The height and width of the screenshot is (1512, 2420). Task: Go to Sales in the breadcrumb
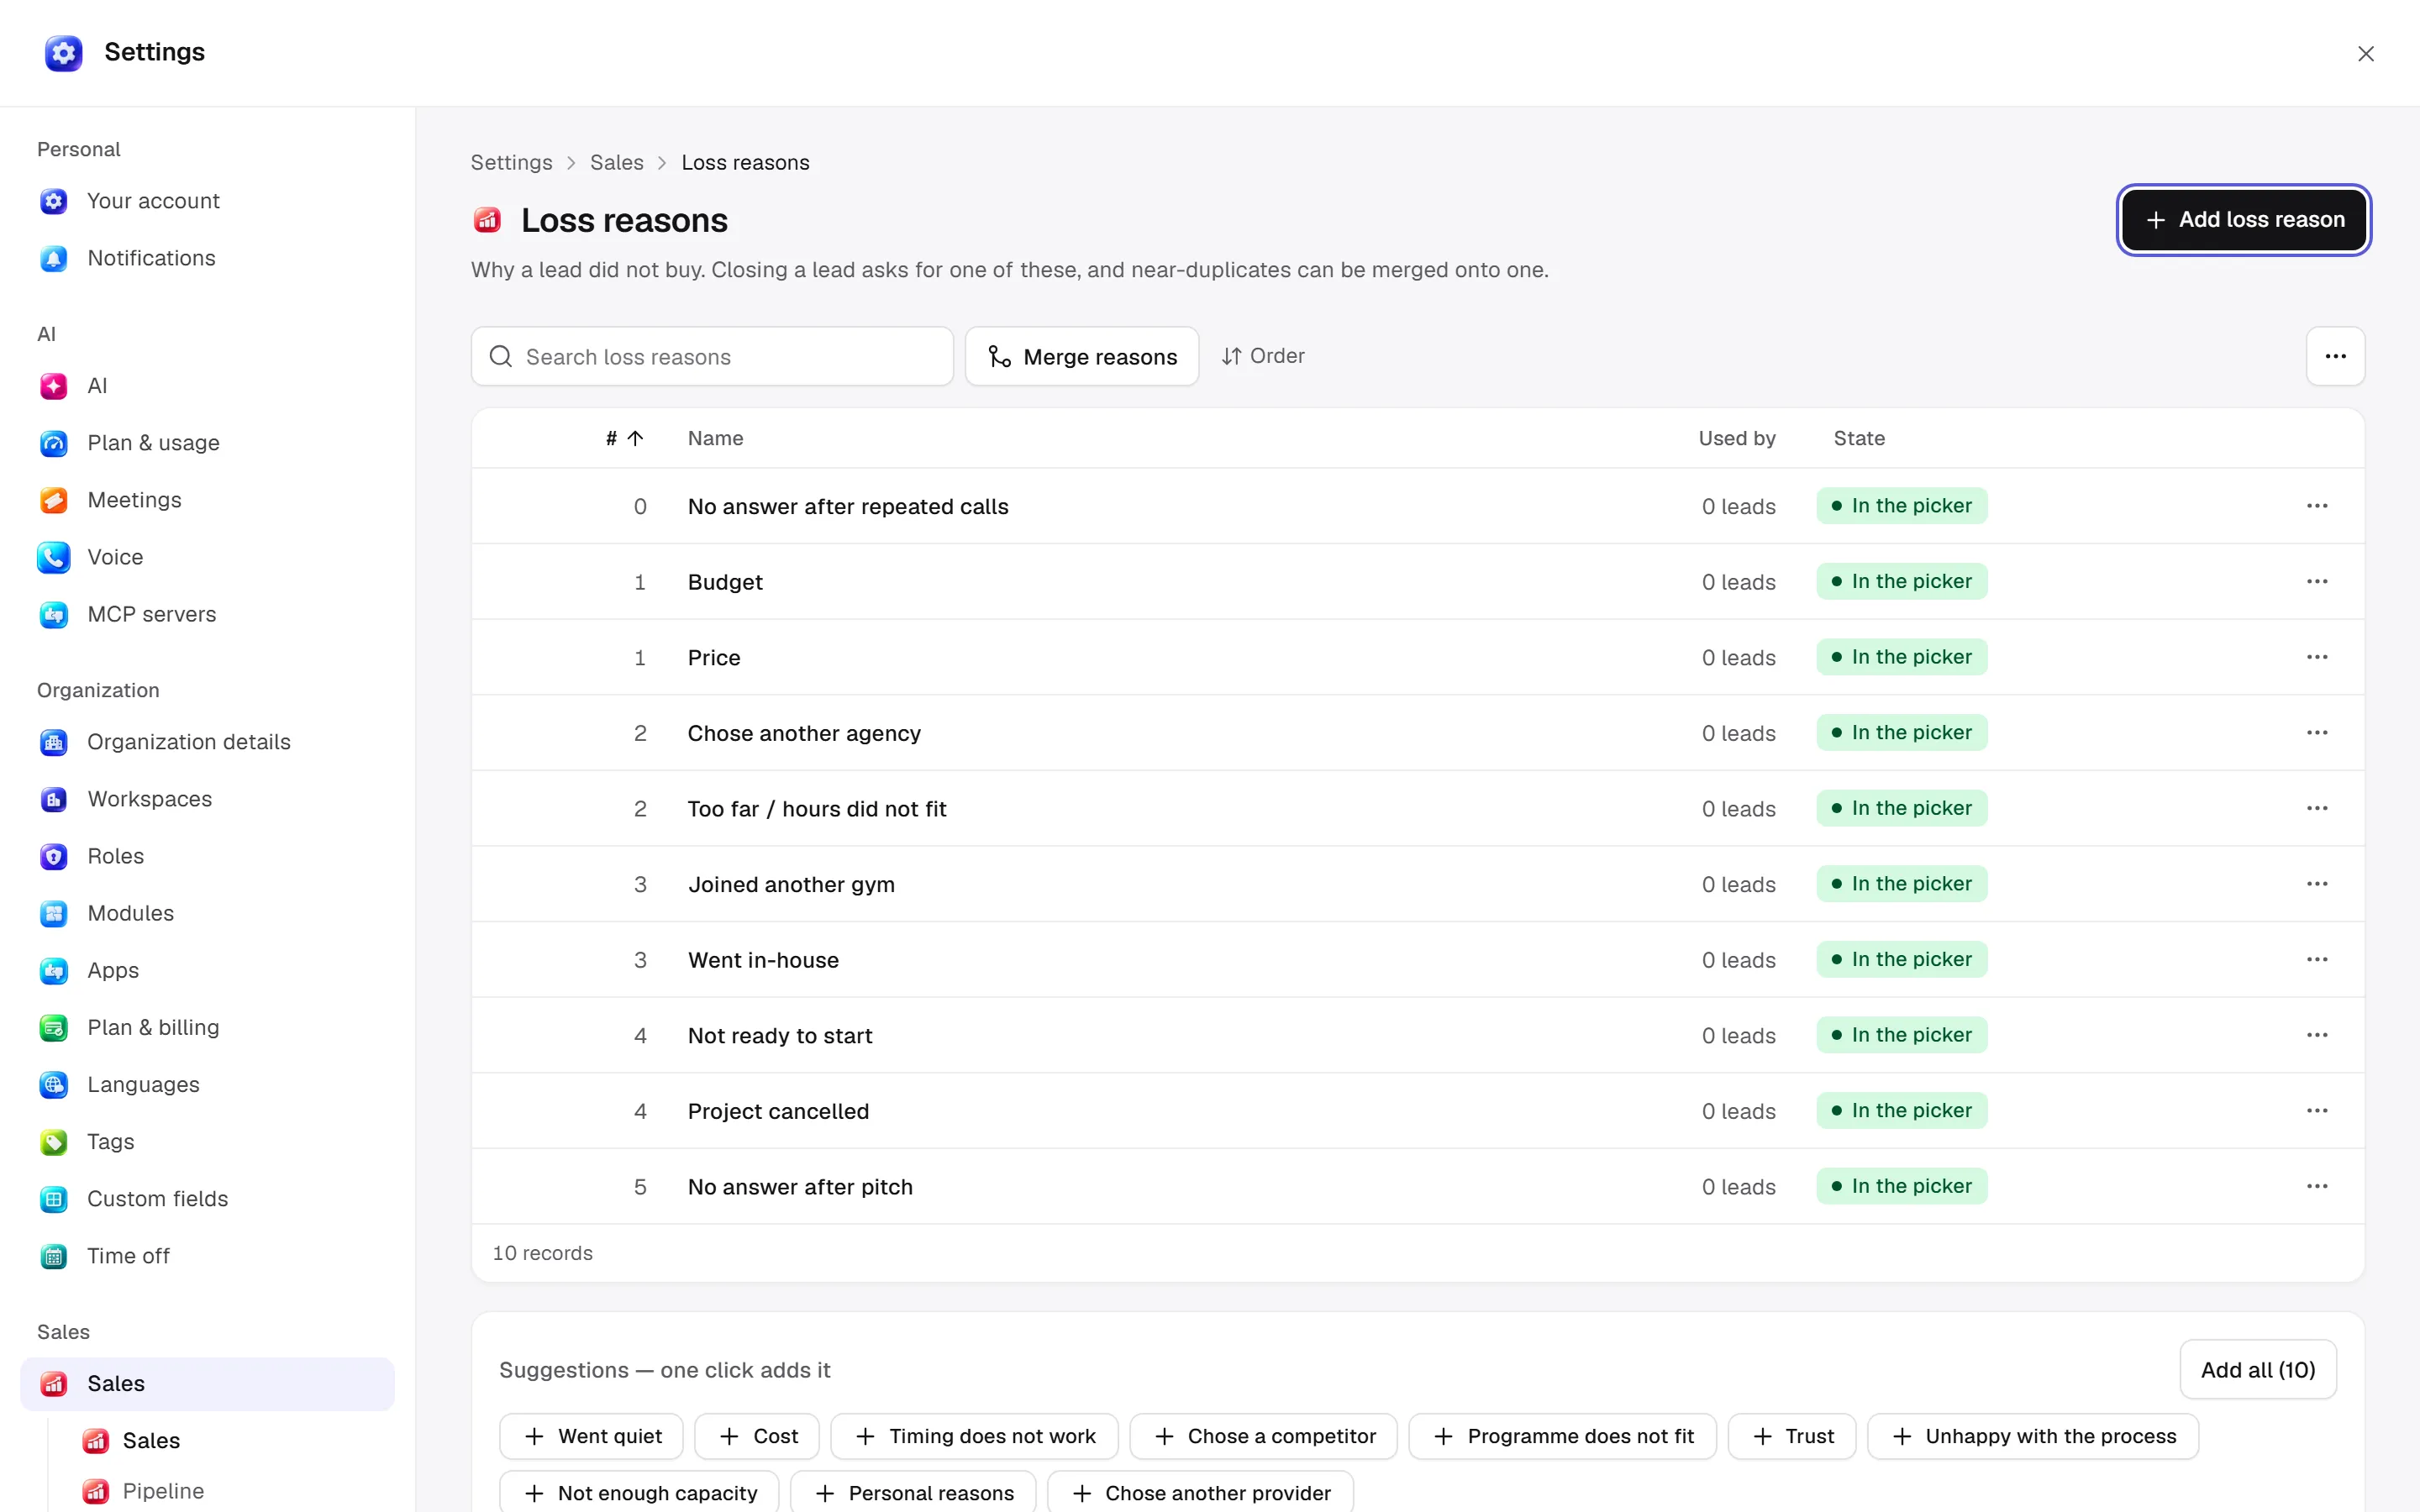(617, 162)
